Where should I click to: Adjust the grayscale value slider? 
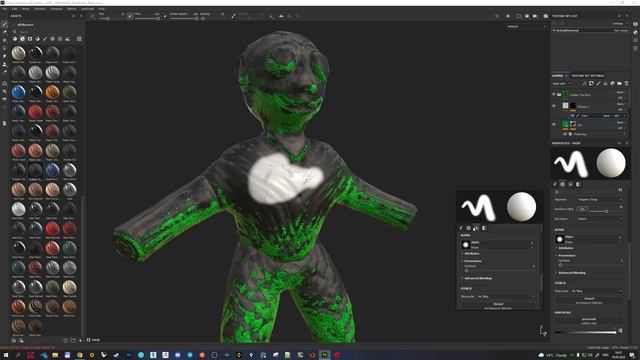point(585,332)
